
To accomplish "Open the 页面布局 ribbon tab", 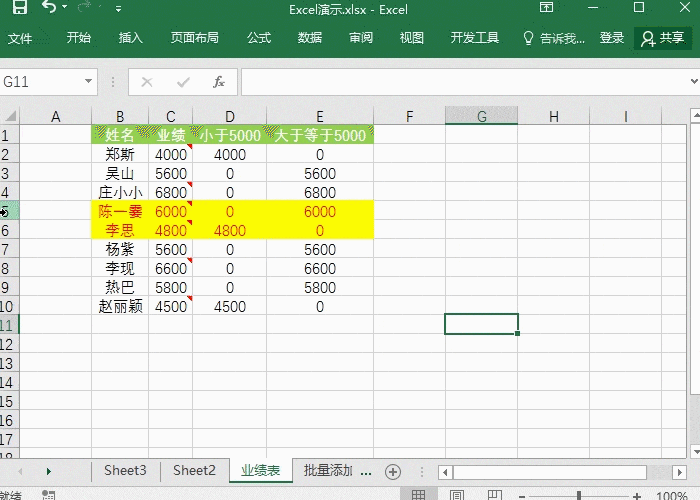I will [x=195, y=38].
